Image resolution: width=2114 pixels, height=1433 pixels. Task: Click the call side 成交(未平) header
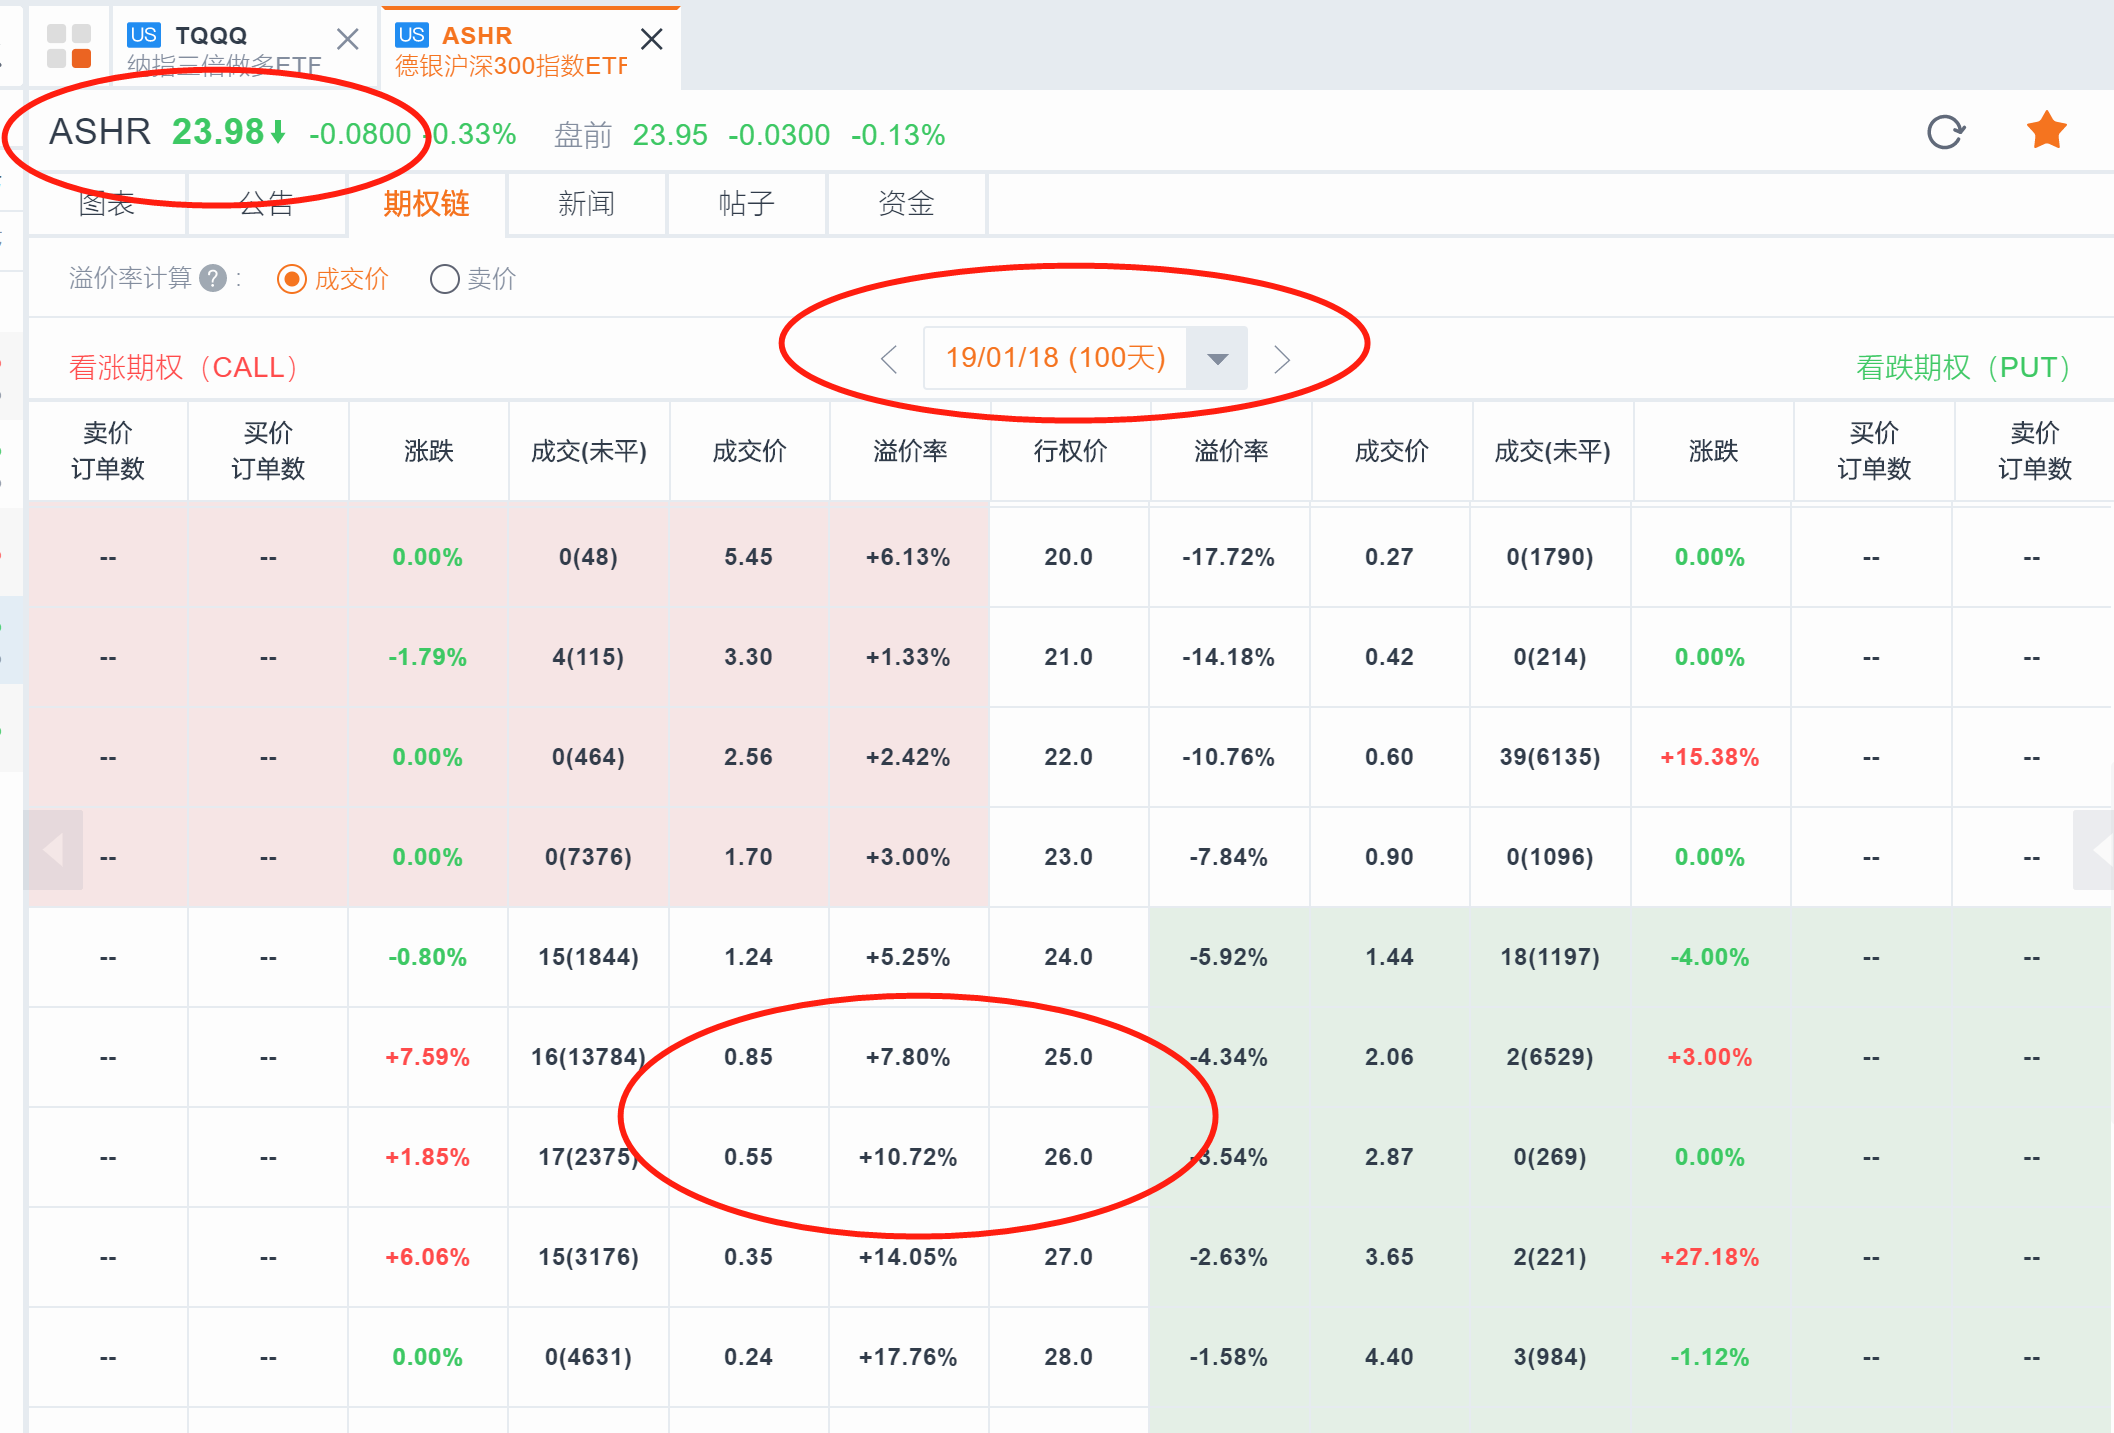coord(589,451)
